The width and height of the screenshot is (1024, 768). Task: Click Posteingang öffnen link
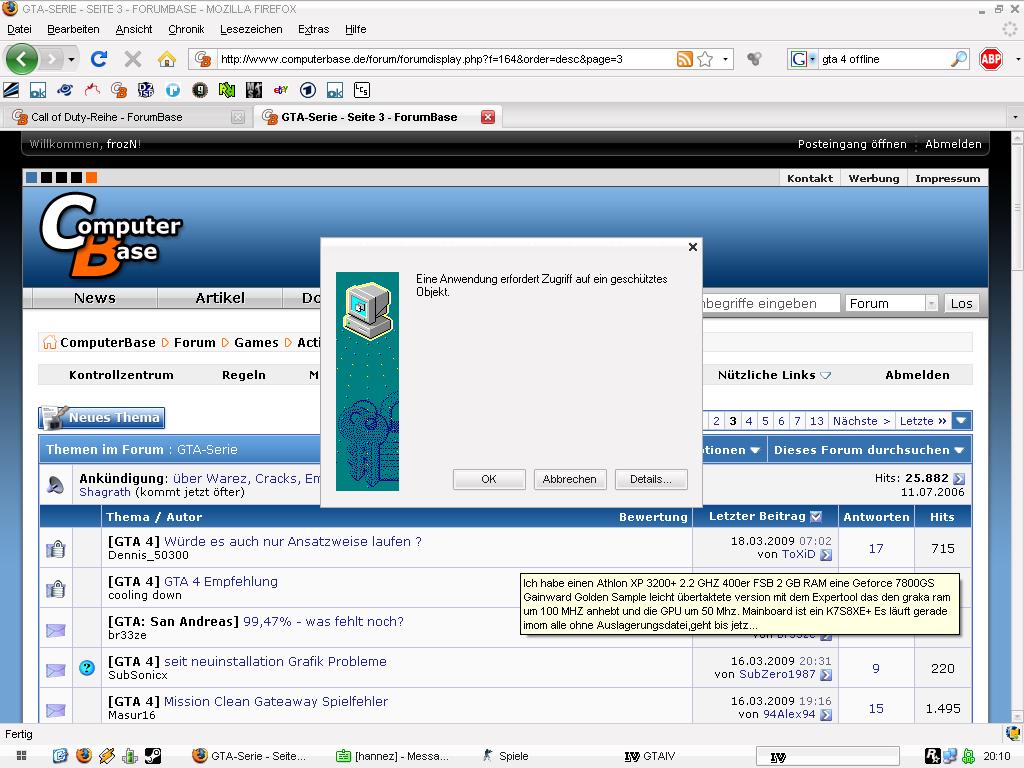pos(852,144)
